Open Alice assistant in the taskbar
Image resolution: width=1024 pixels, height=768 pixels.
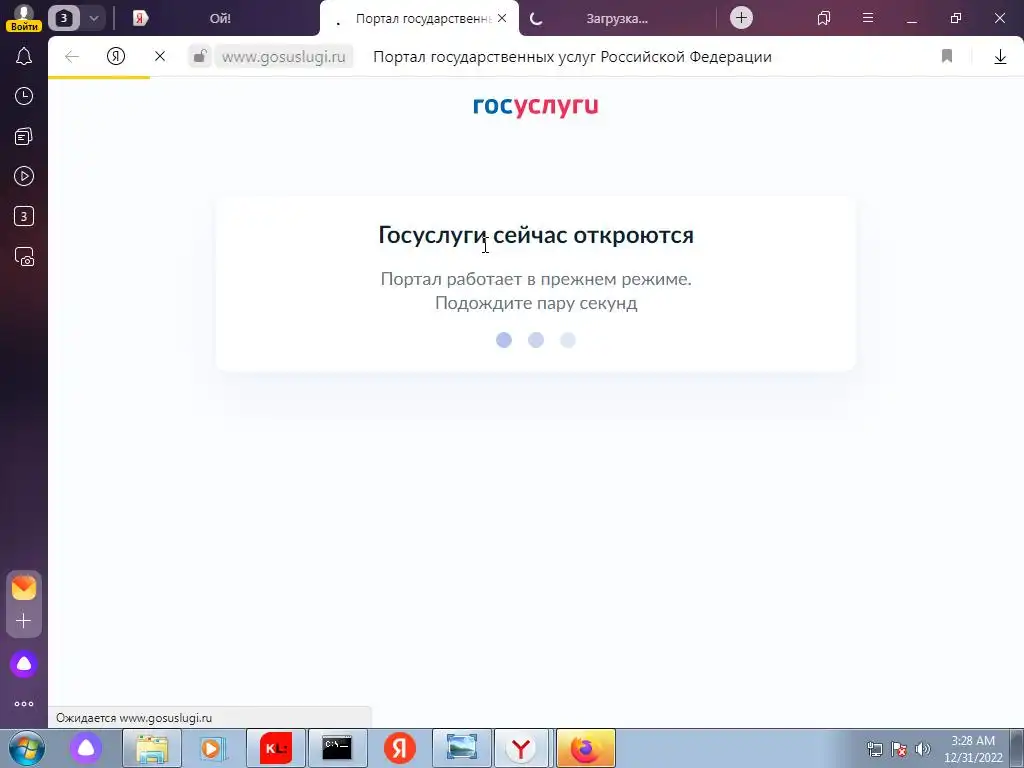coord(86,748)
